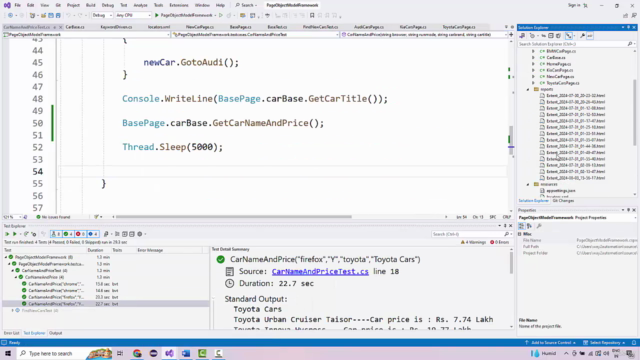Switch to the Output tab
Screen dimensions: 640x360
[x=56, y=333]
